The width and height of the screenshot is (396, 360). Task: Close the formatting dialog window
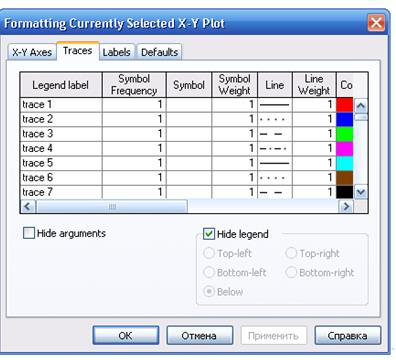(x=376, y=23)
